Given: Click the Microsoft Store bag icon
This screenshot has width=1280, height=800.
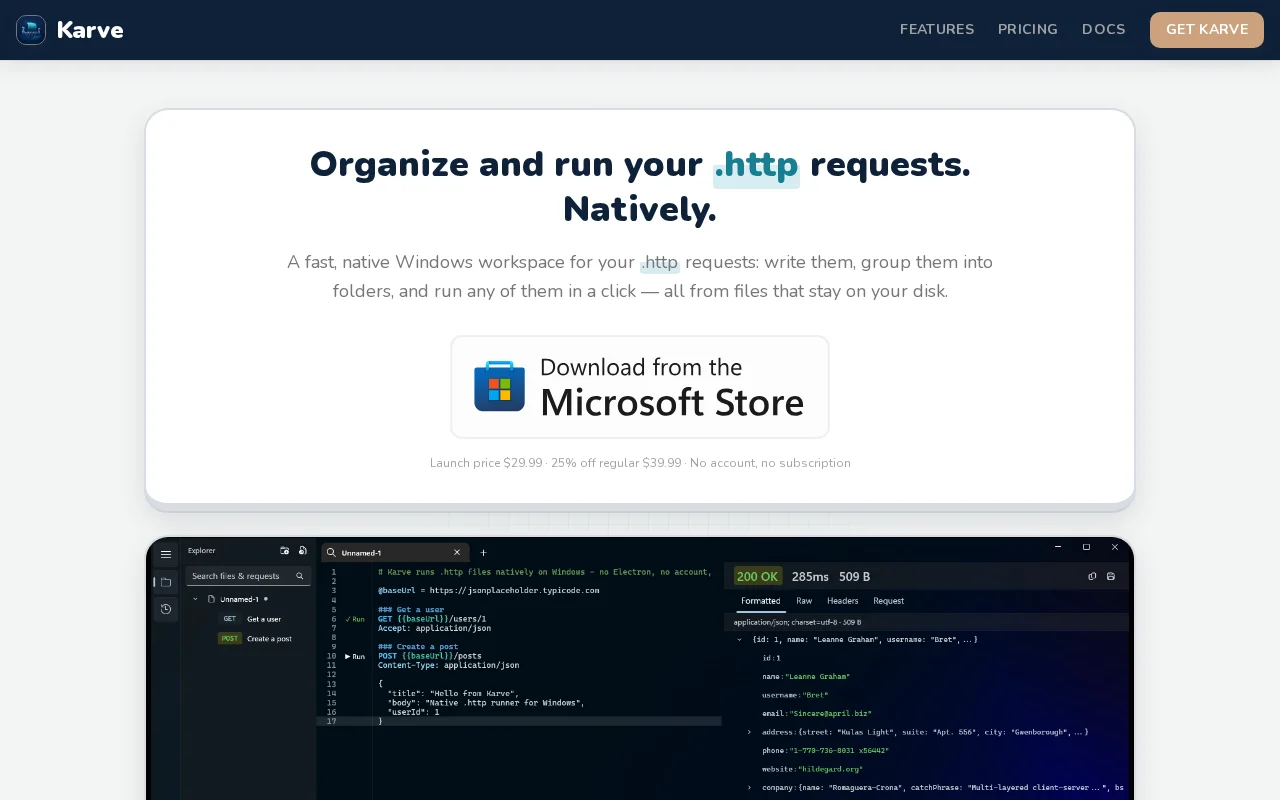Looking at the screenshot, I should pyautogui.click(x=499, y=386).
